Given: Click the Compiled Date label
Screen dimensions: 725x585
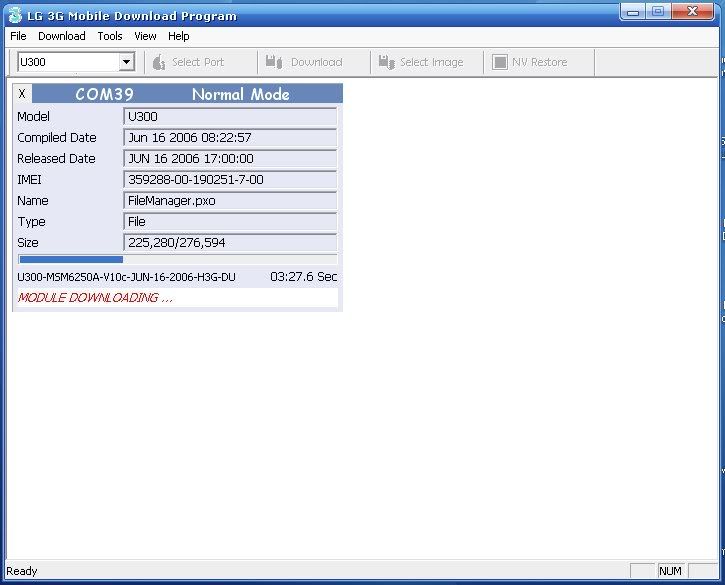Looking at the screenshot, I should [57, 138].
